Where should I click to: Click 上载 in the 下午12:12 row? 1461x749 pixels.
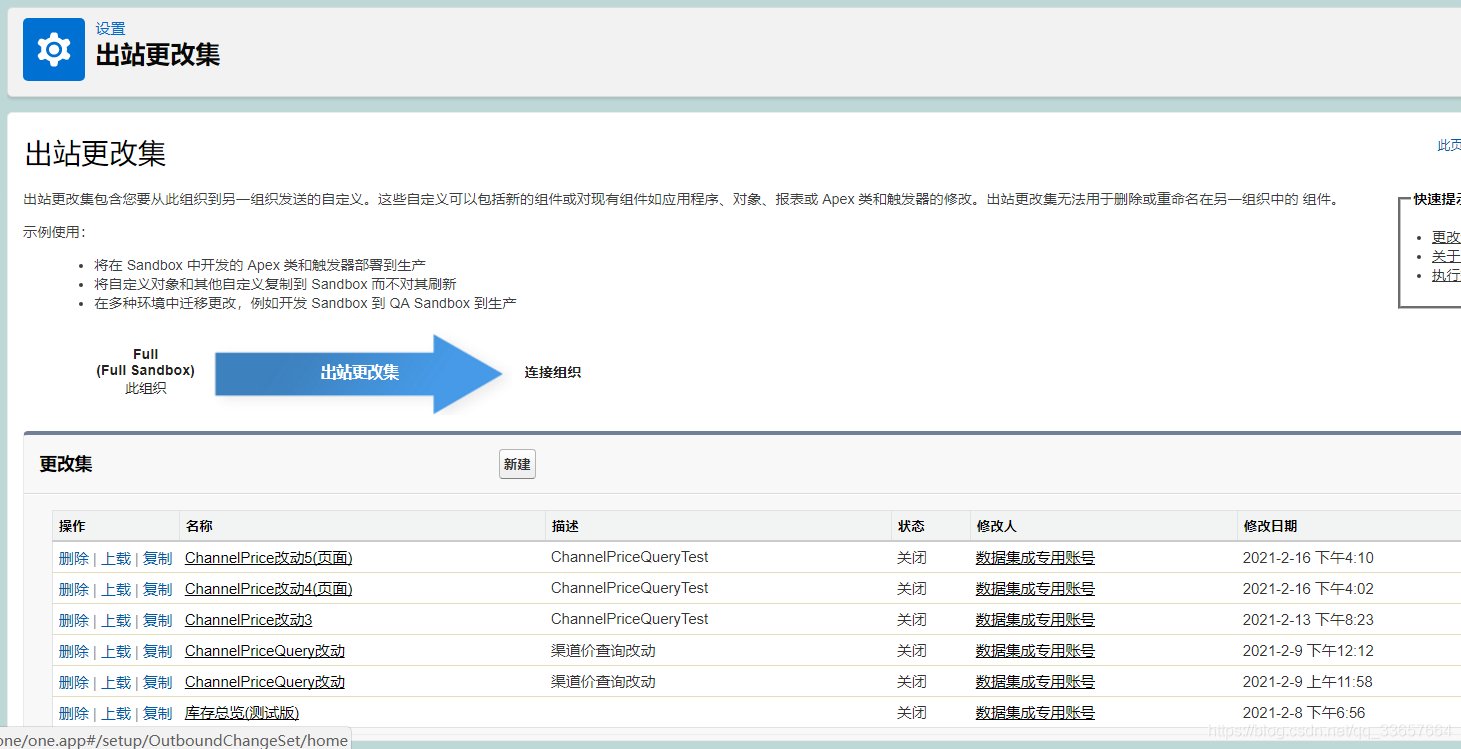(116, 651)
